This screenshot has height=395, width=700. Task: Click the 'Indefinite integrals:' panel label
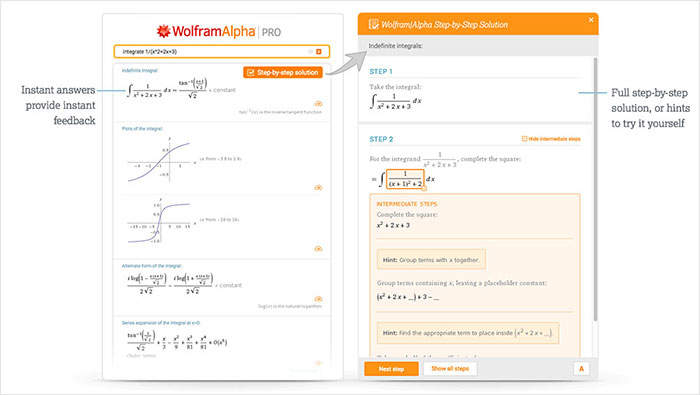pos(396,46)
